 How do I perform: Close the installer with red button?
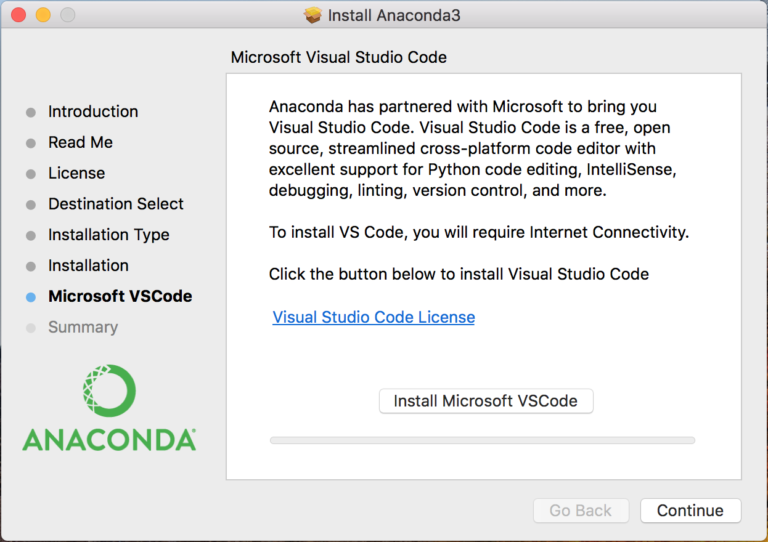coord(19,15)
